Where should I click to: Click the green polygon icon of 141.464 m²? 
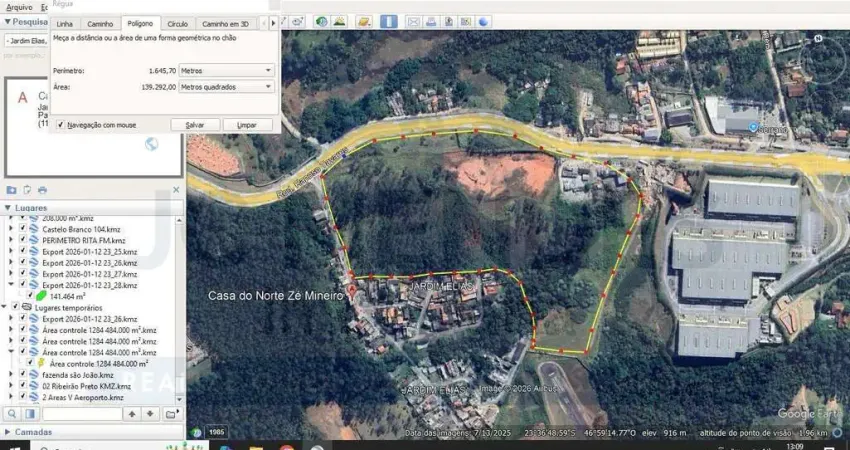tap(42, 296)
